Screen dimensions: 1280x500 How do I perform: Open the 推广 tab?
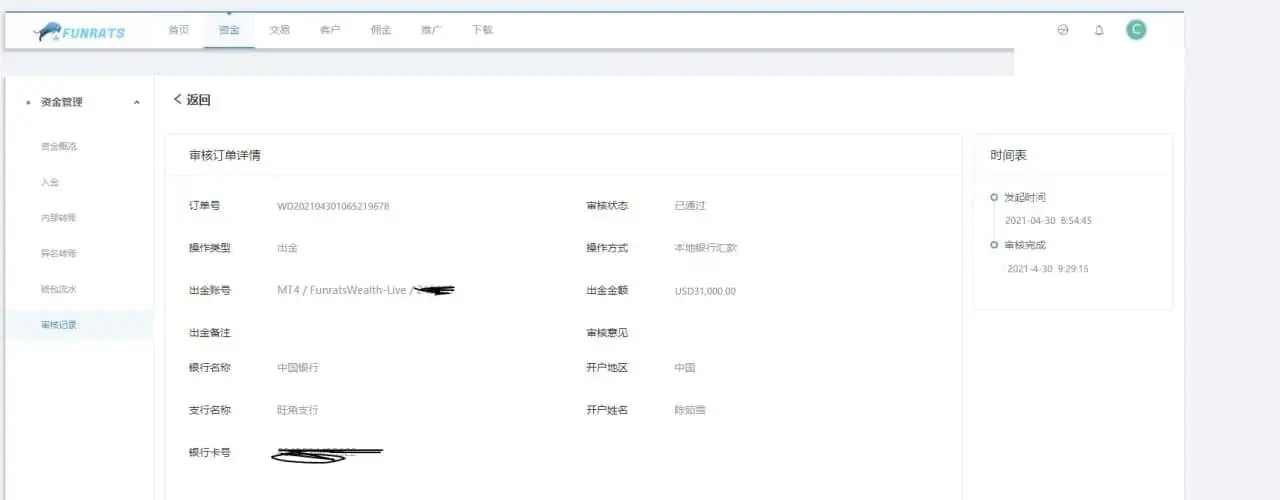click(x=431, y=30)
